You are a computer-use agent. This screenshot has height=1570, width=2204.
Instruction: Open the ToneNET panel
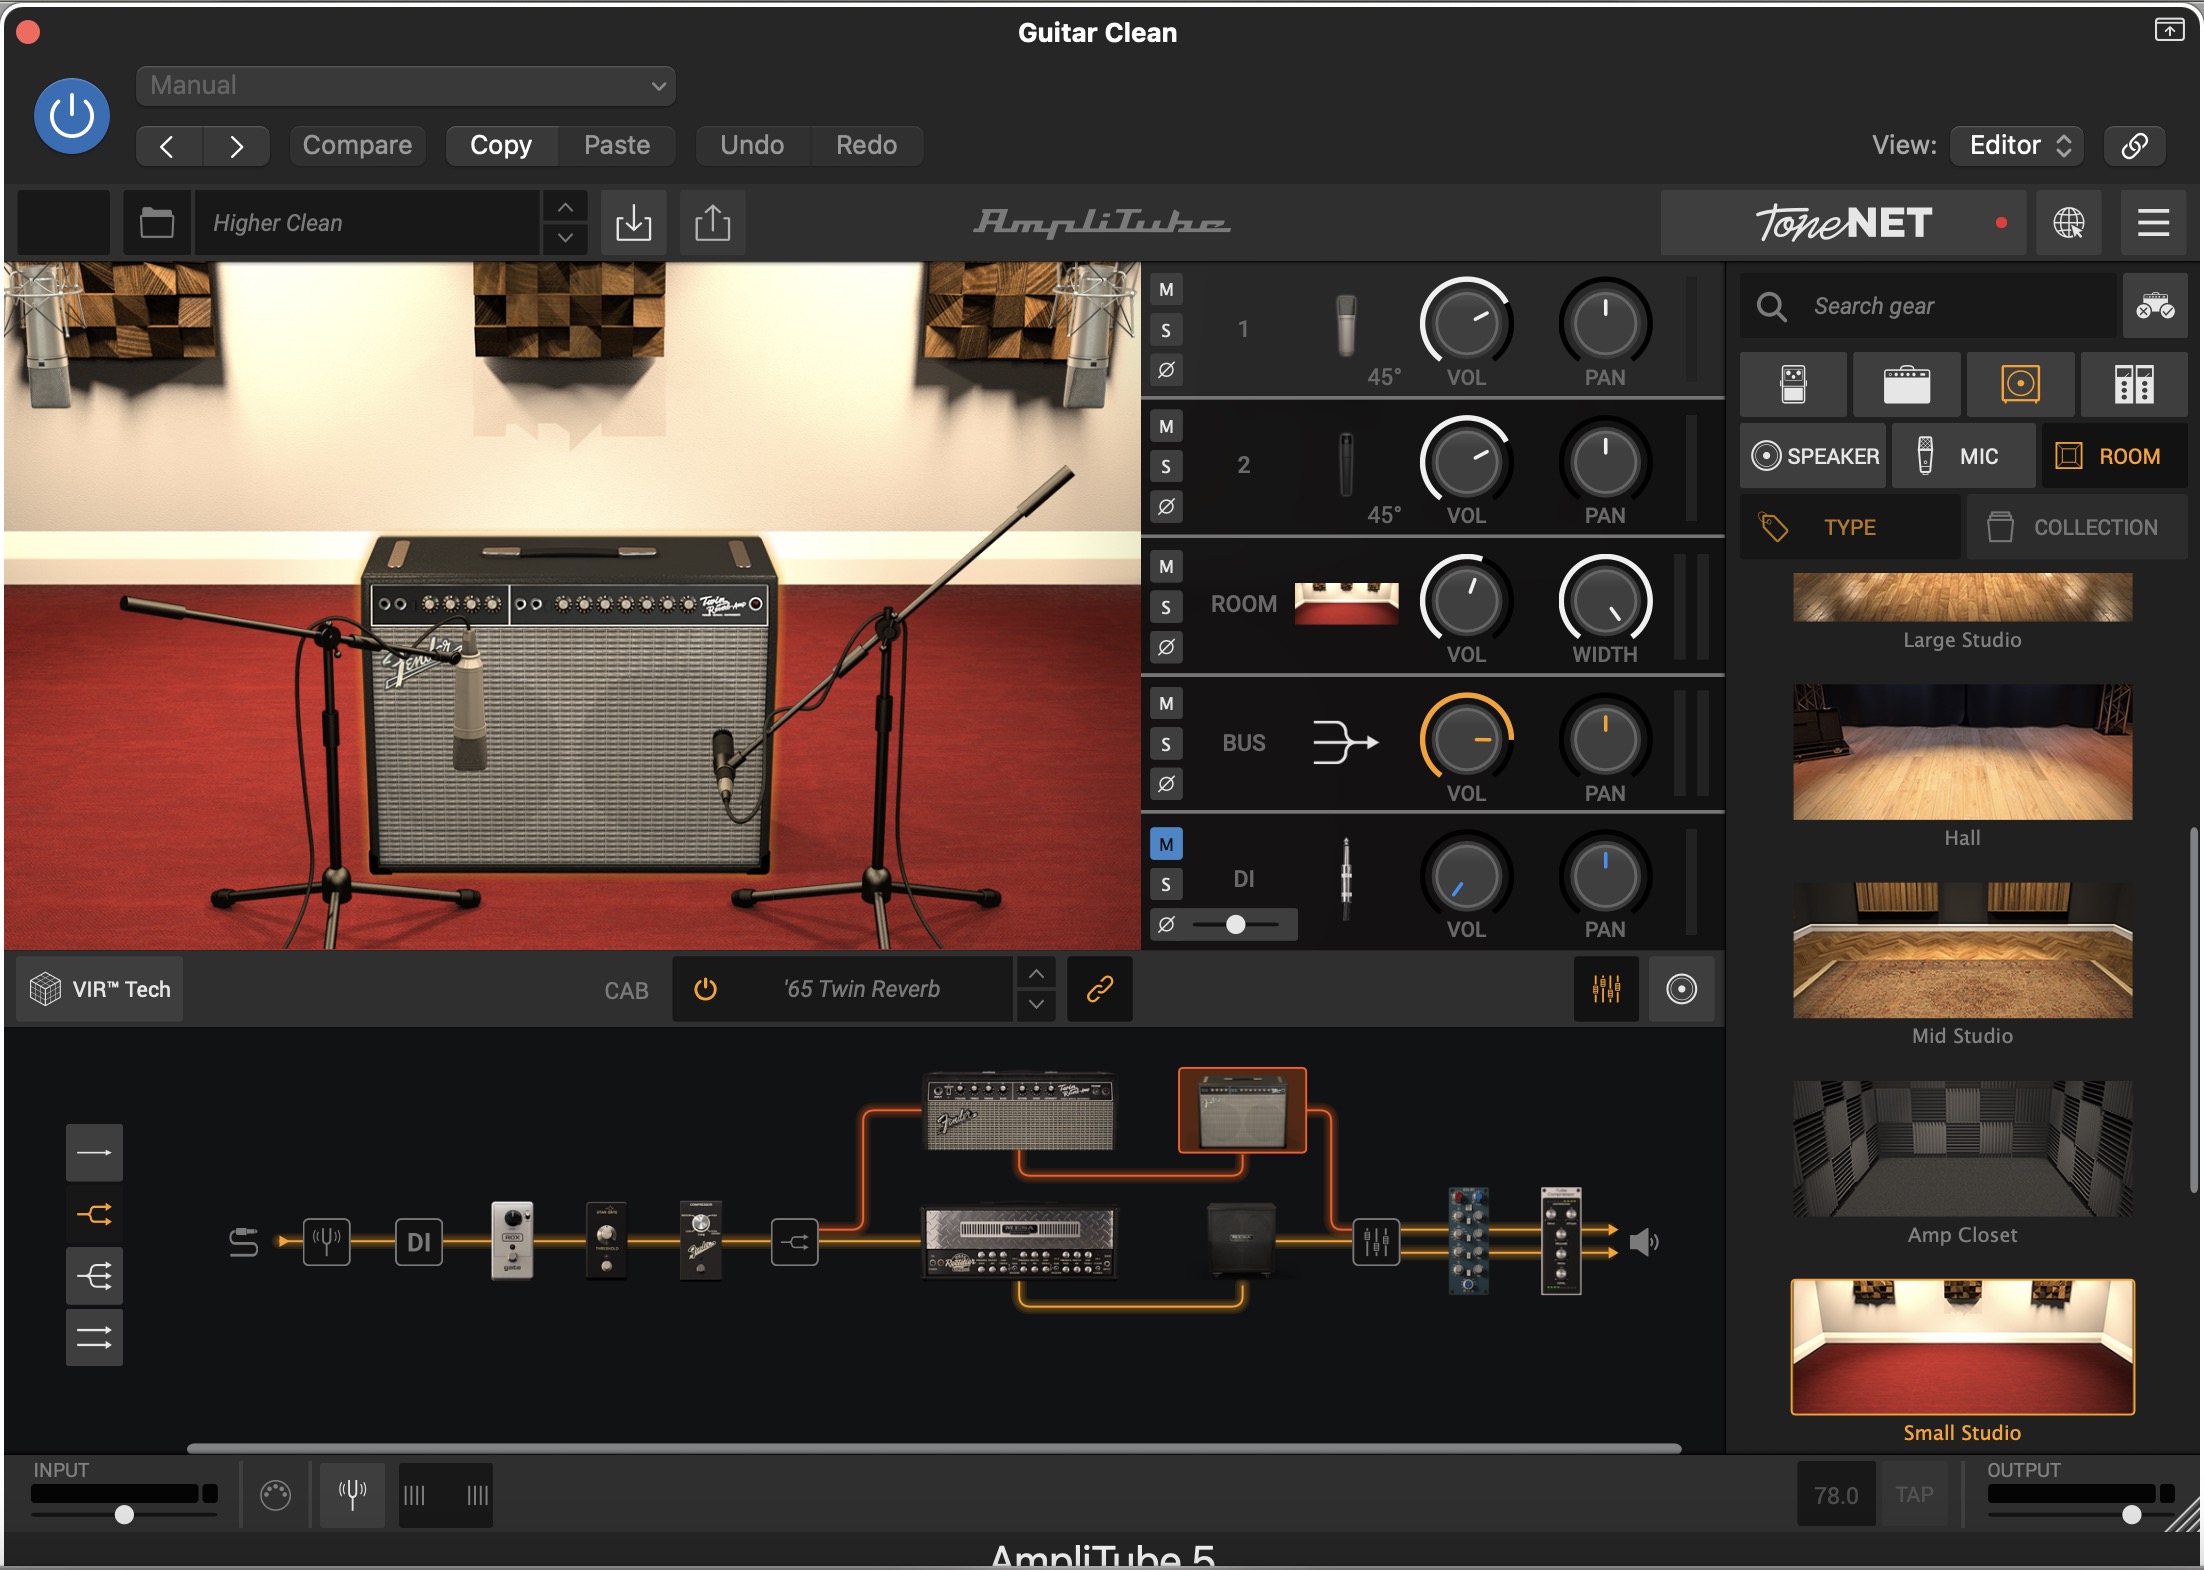pyautogui.click(x=1843, y=222)
